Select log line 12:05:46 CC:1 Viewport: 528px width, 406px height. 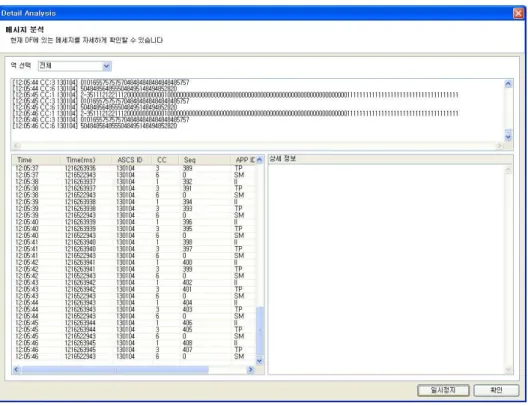[x=236, y=113]
